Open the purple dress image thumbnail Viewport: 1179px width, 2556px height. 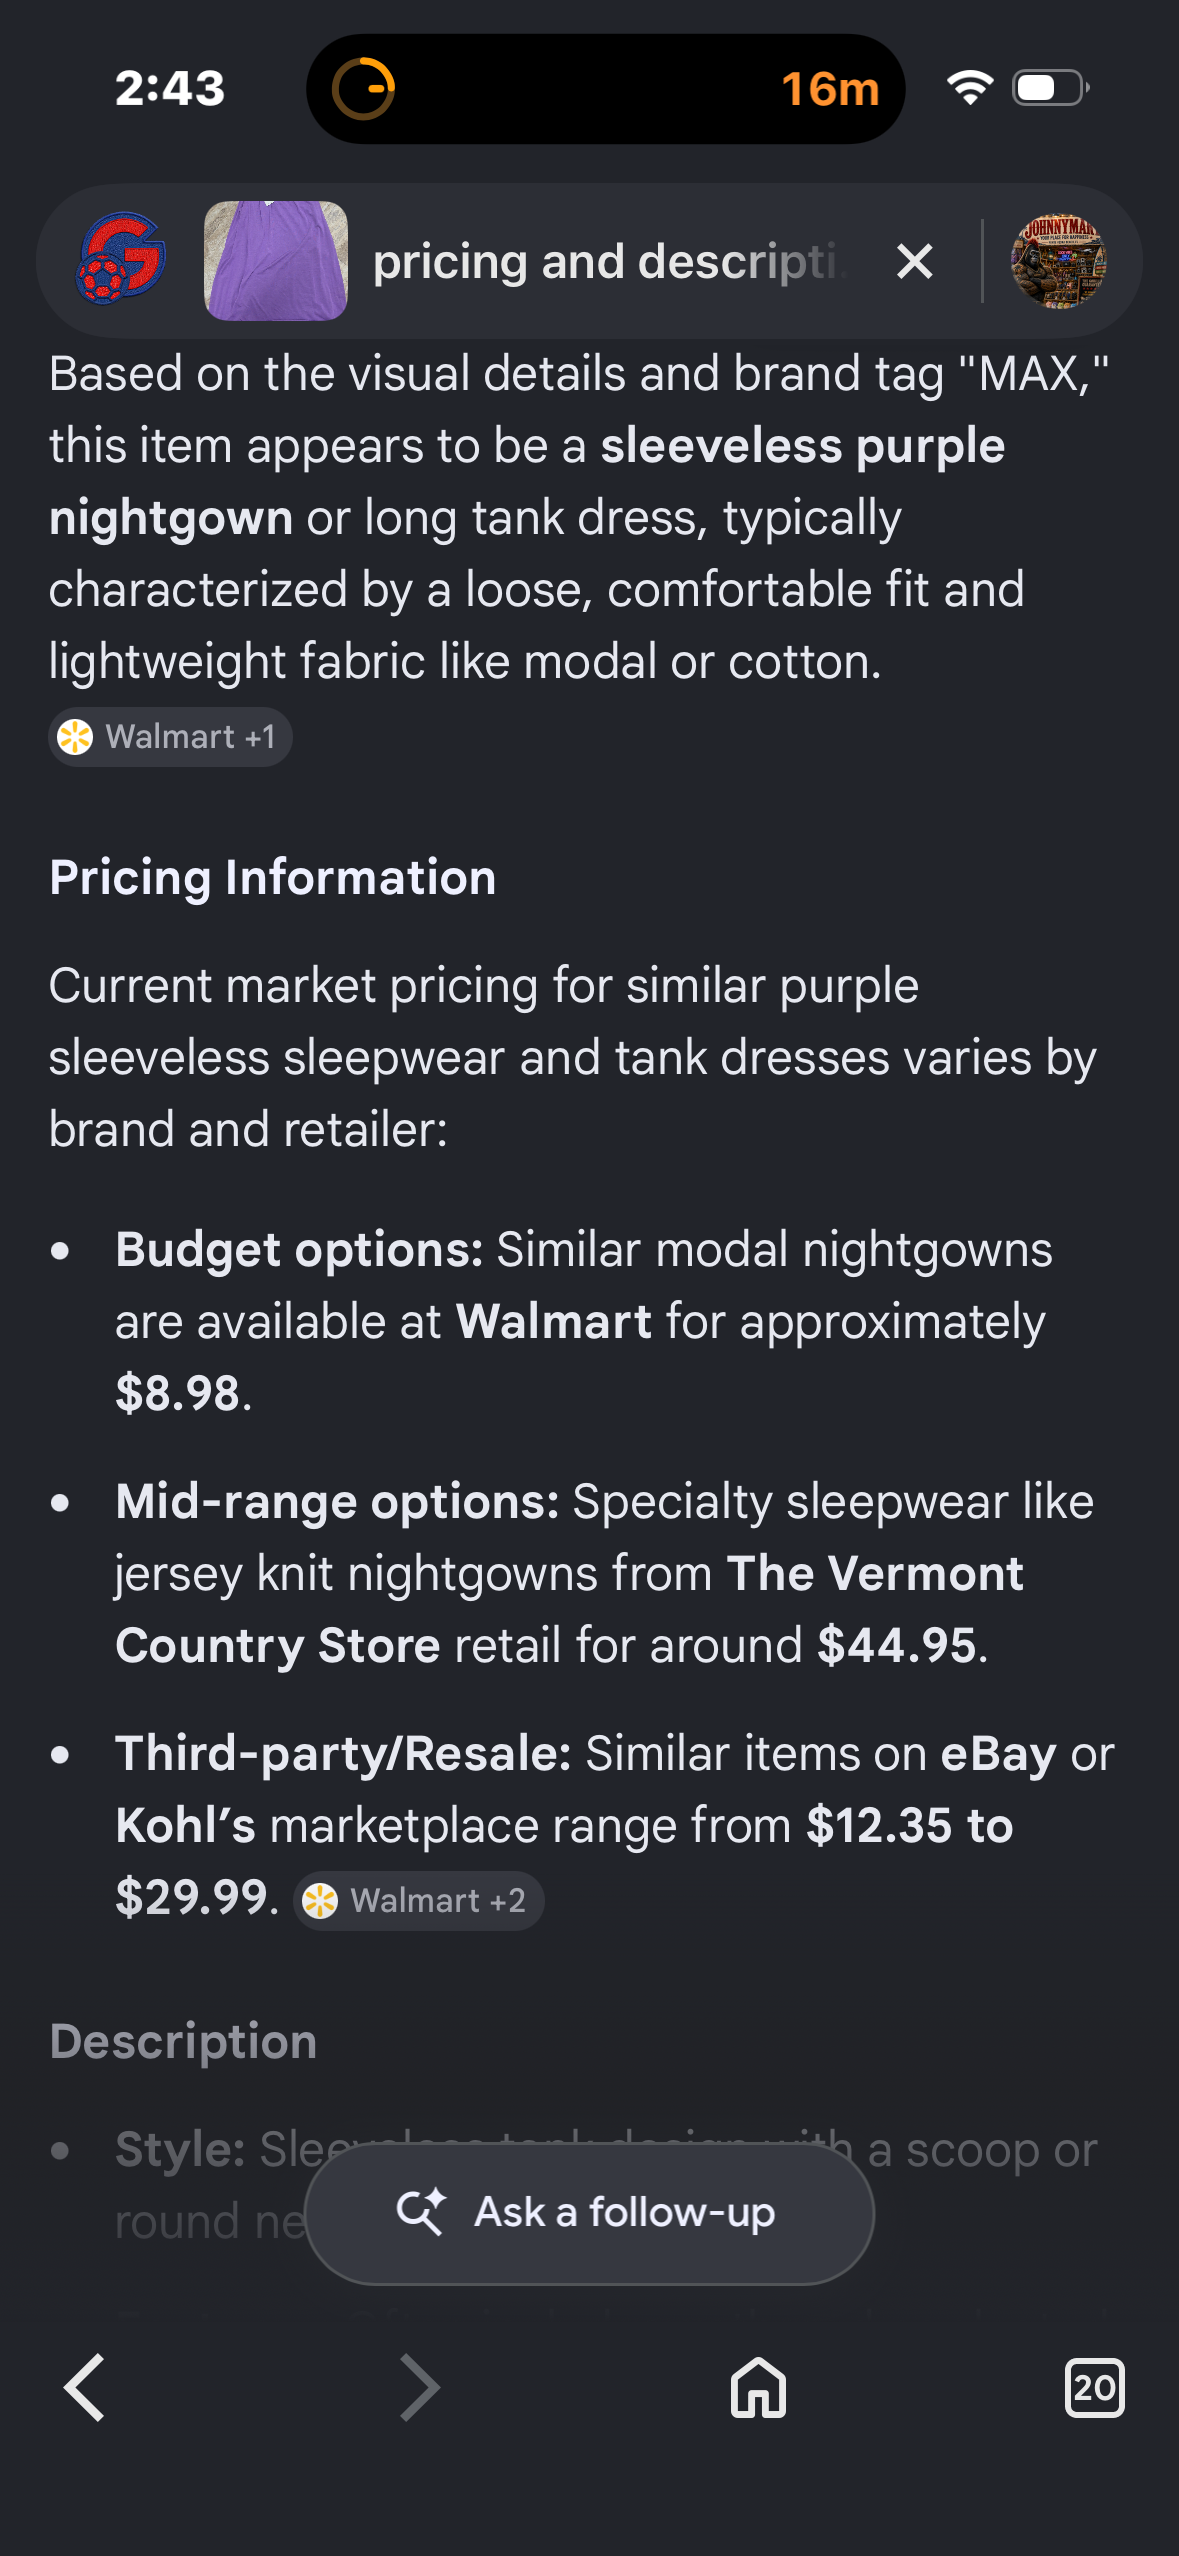coord(276,261)
